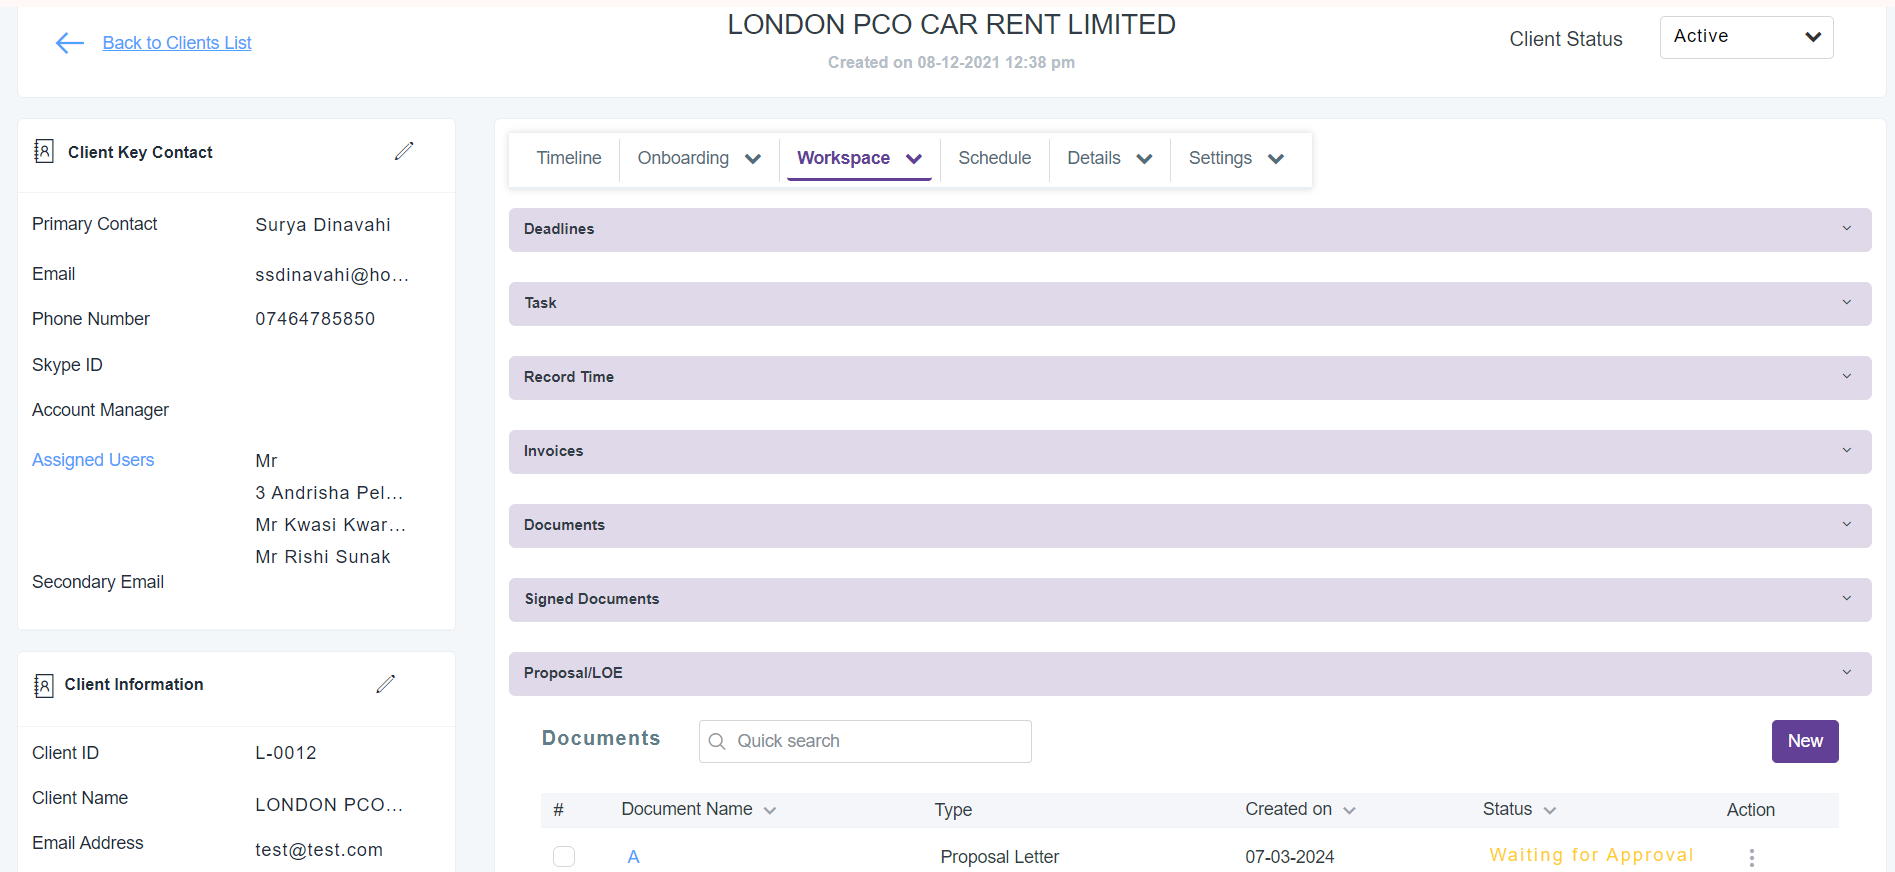Screen dimensions: 1895x872
Task: Click the Type column header
Action: (x=953, y=810)
